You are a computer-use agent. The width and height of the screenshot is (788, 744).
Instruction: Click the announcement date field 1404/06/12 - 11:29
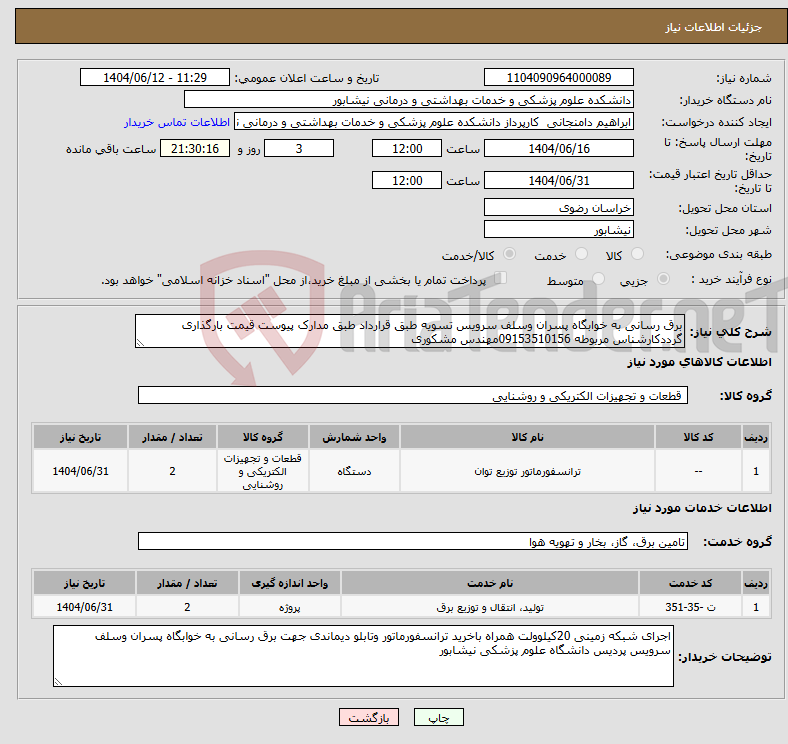(155, 77)
